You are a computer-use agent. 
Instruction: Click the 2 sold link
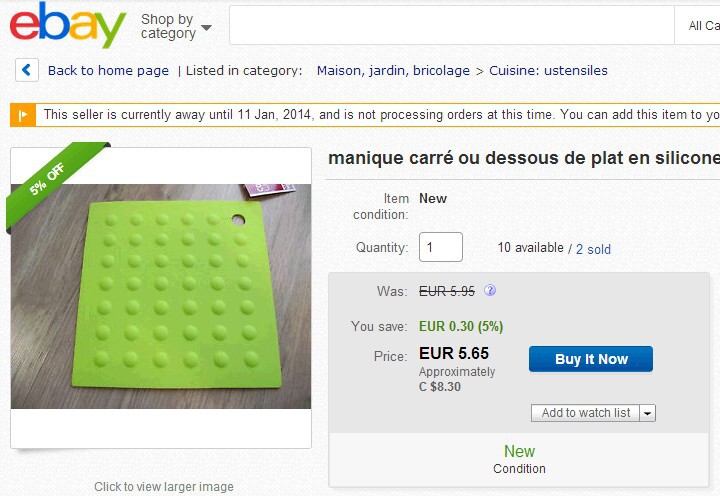coord(593,248)
